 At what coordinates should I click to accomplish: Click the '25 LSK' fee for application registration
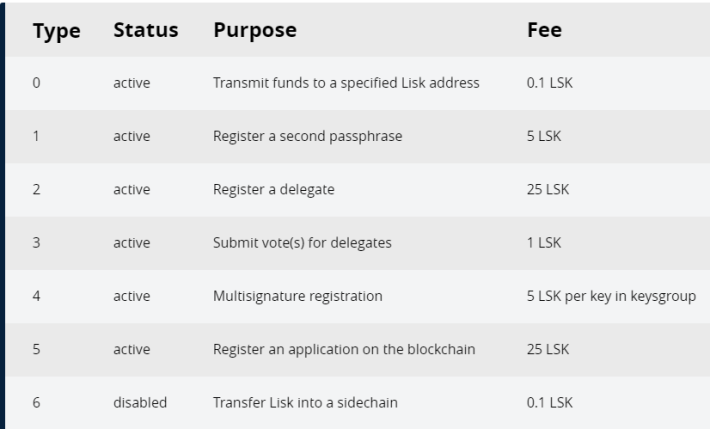pyautogui.click(x=548, y=349)
